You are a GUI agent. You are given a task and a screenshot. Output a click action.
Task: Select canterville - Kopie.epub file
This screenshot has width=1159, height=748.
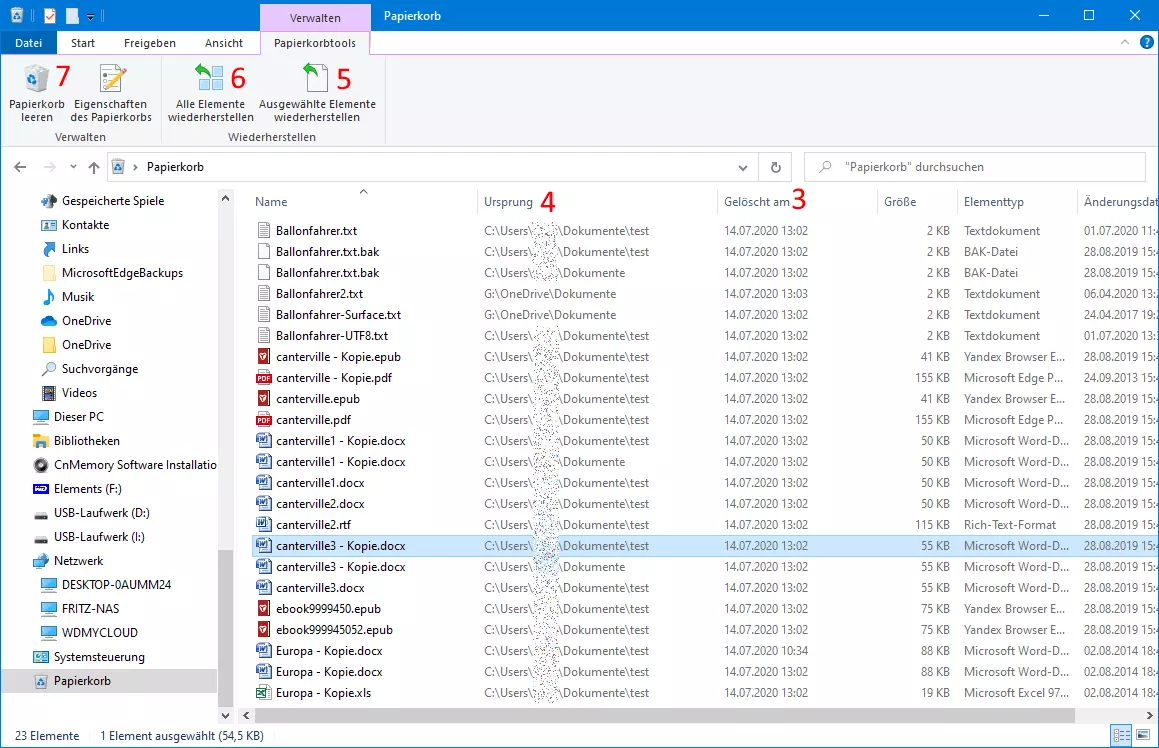(x=338, y=357)
